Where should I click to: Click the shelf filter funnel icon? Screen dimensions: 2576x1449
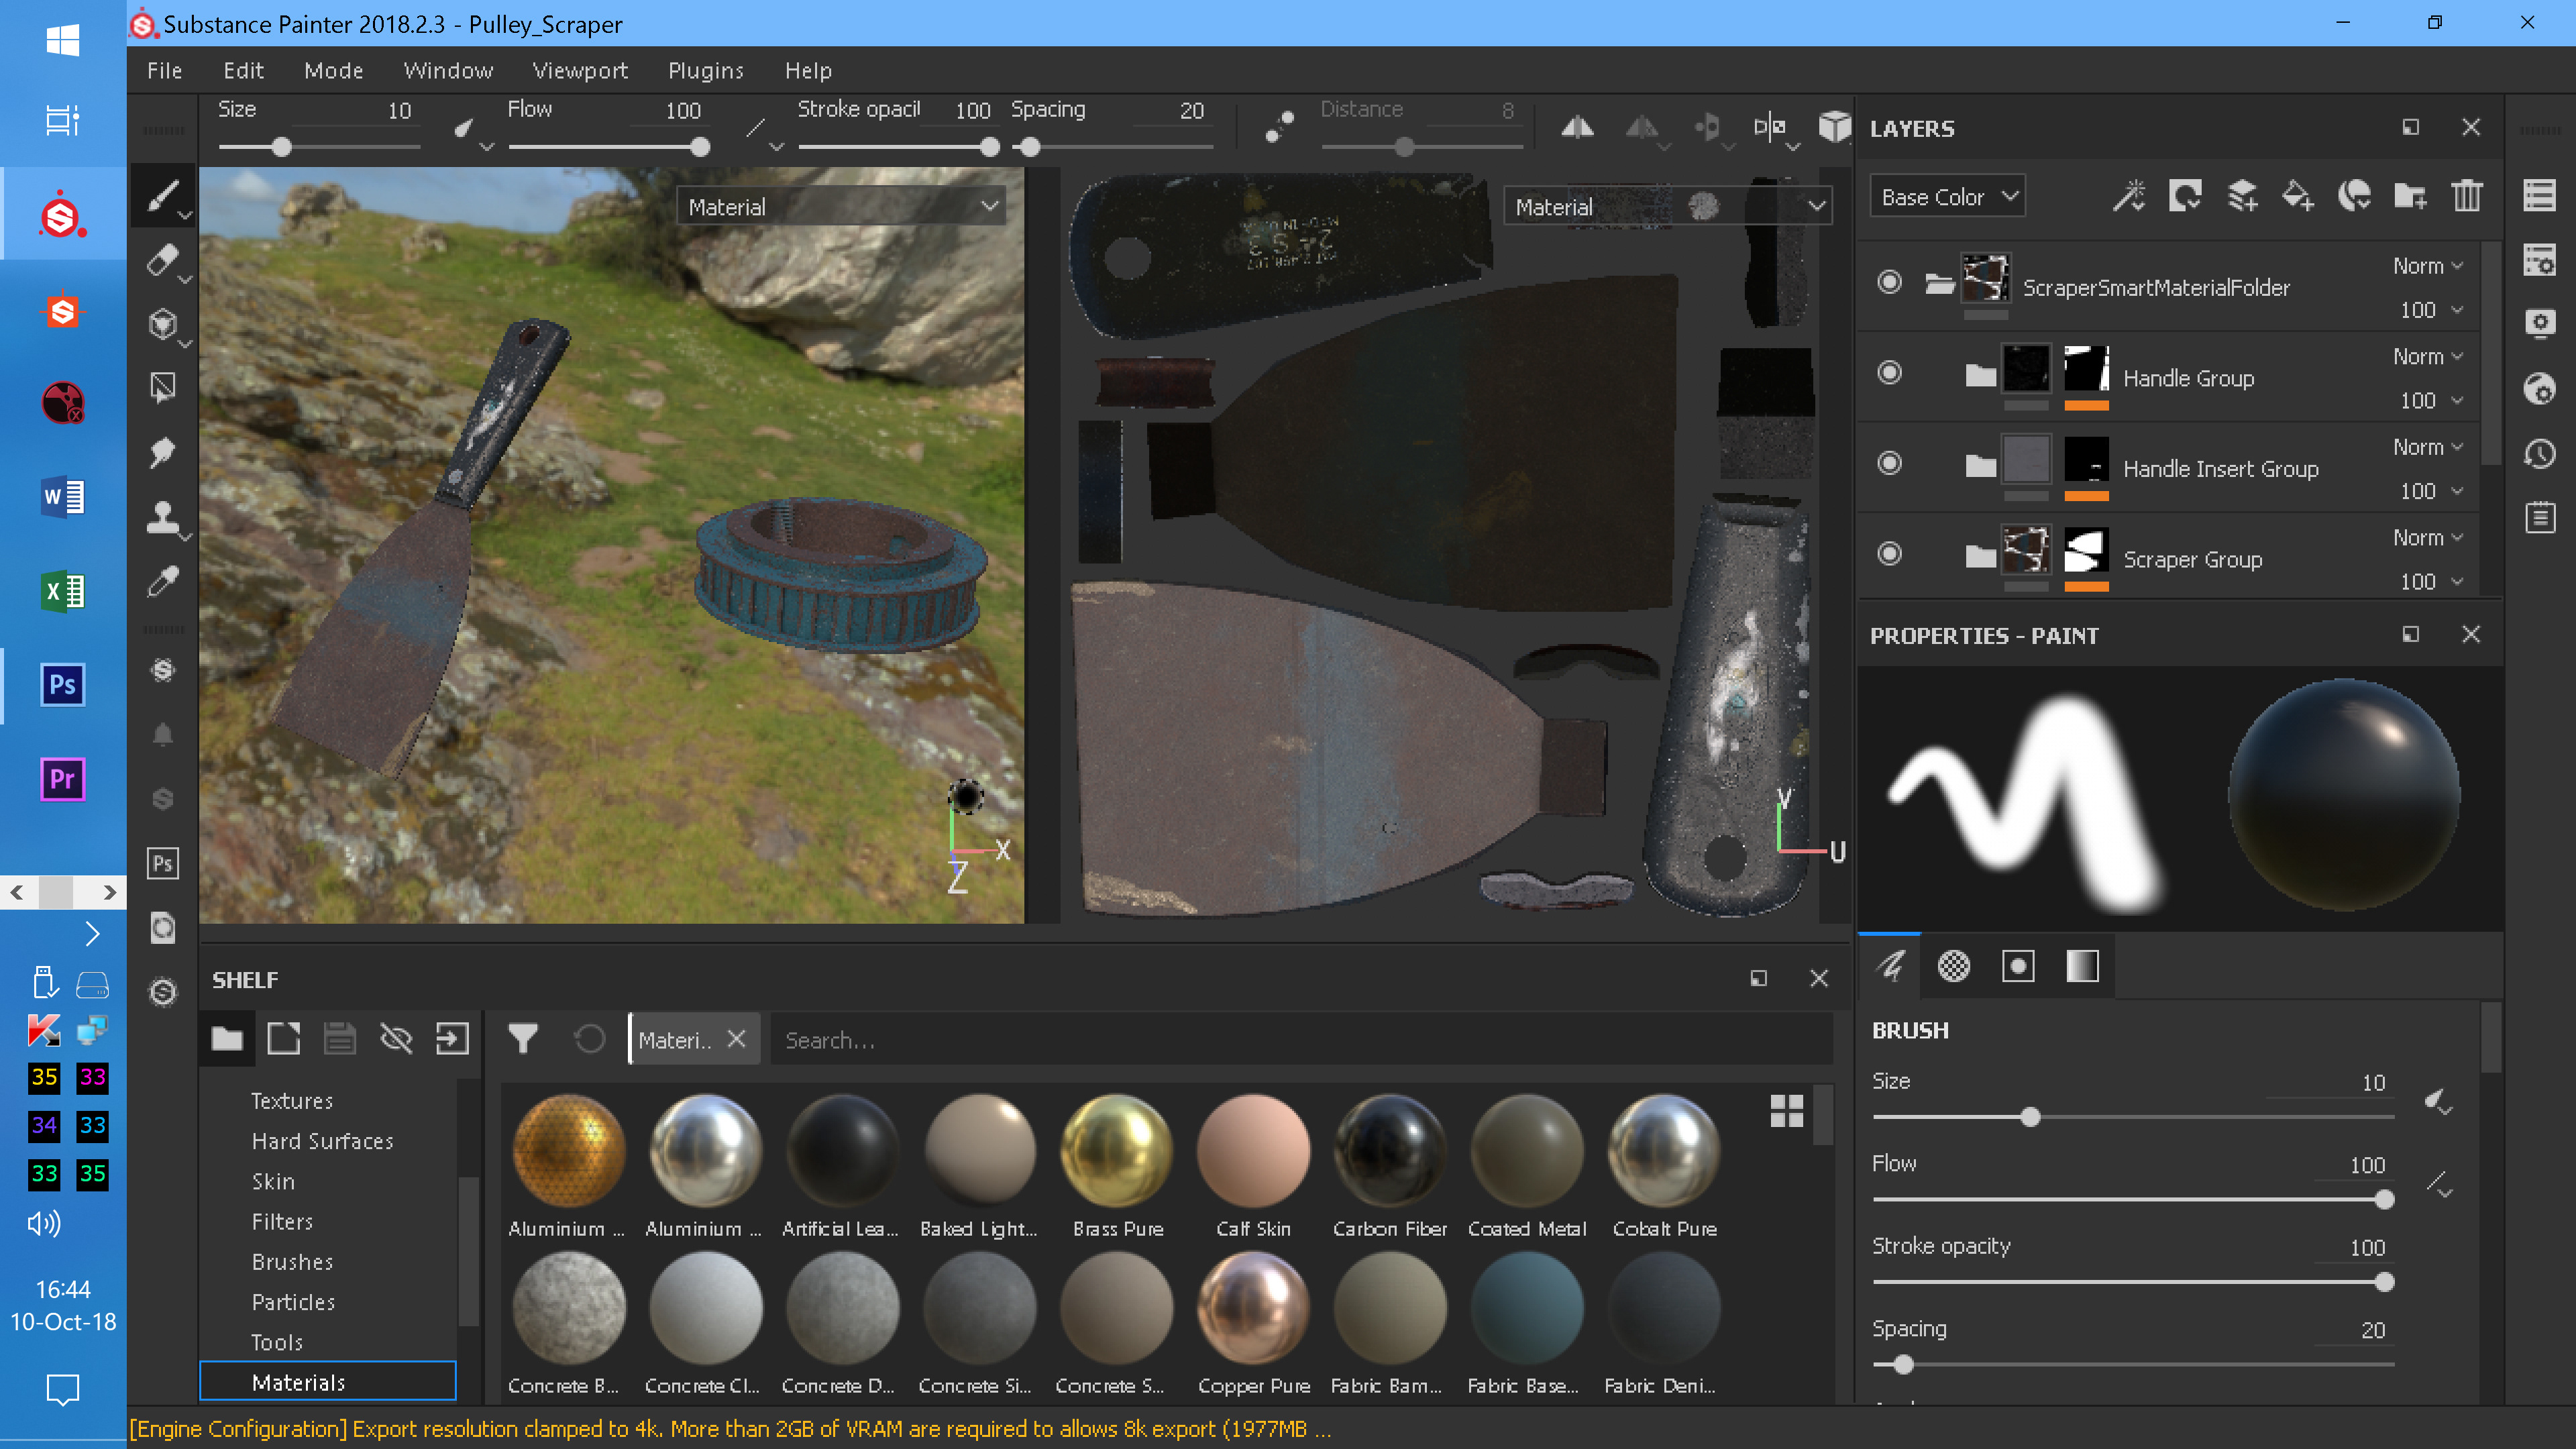click(523, 1039)
